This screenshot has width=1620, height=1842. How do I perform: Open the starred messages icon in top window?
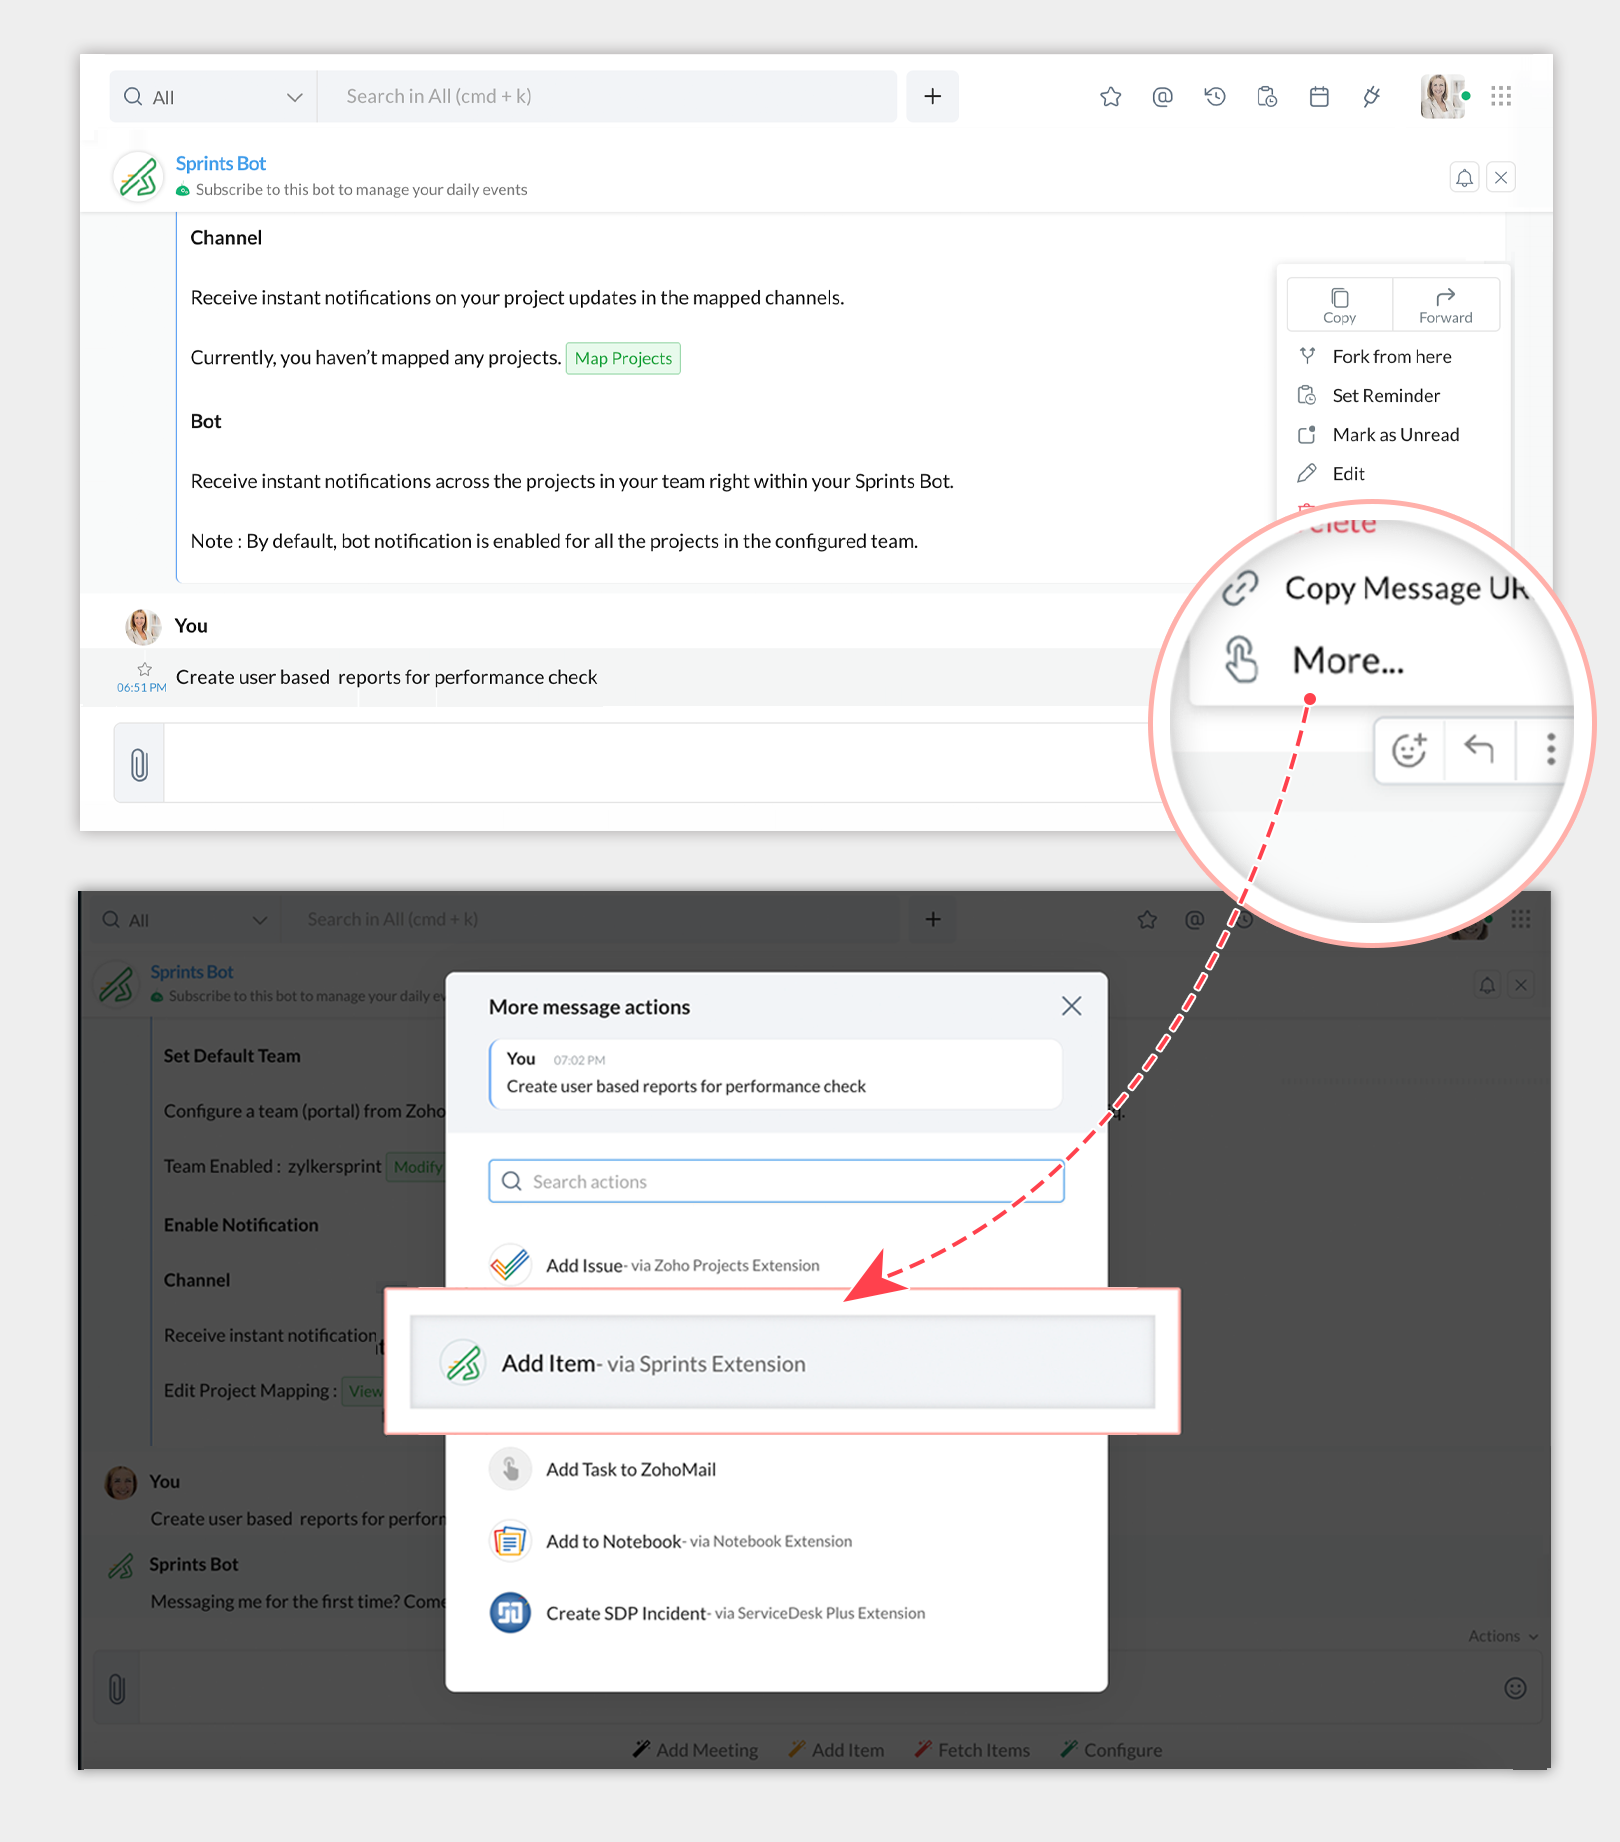pyautogui.click(x=1110, y=97)
